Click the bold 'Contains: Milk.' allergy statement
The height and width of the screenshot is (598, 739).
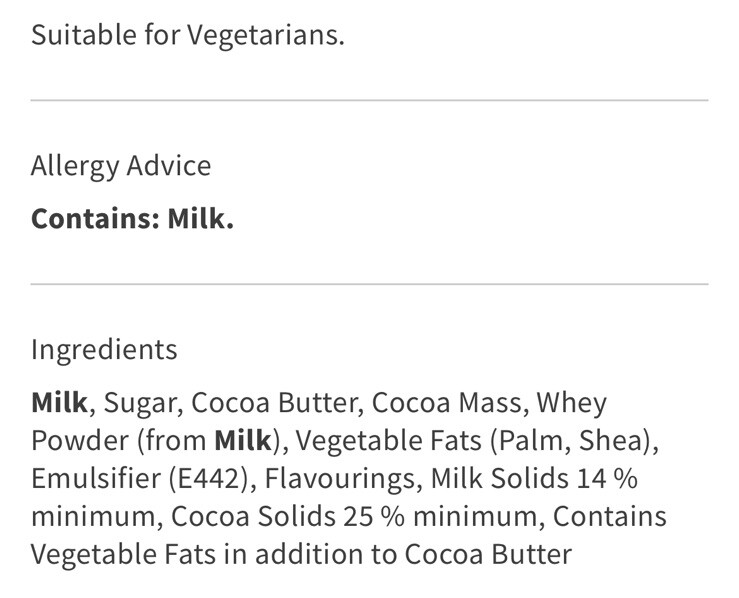point(132,219)
